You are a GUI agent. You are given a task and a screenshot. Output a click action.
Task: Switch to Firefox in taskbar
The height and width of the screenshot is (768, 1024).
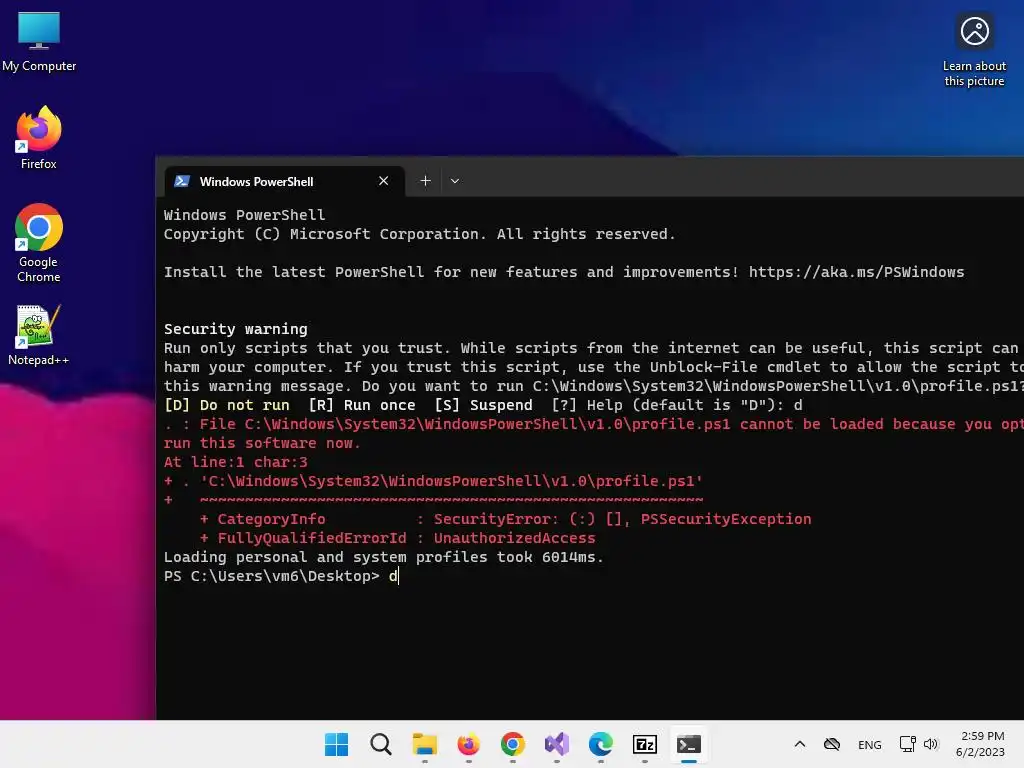468,744
